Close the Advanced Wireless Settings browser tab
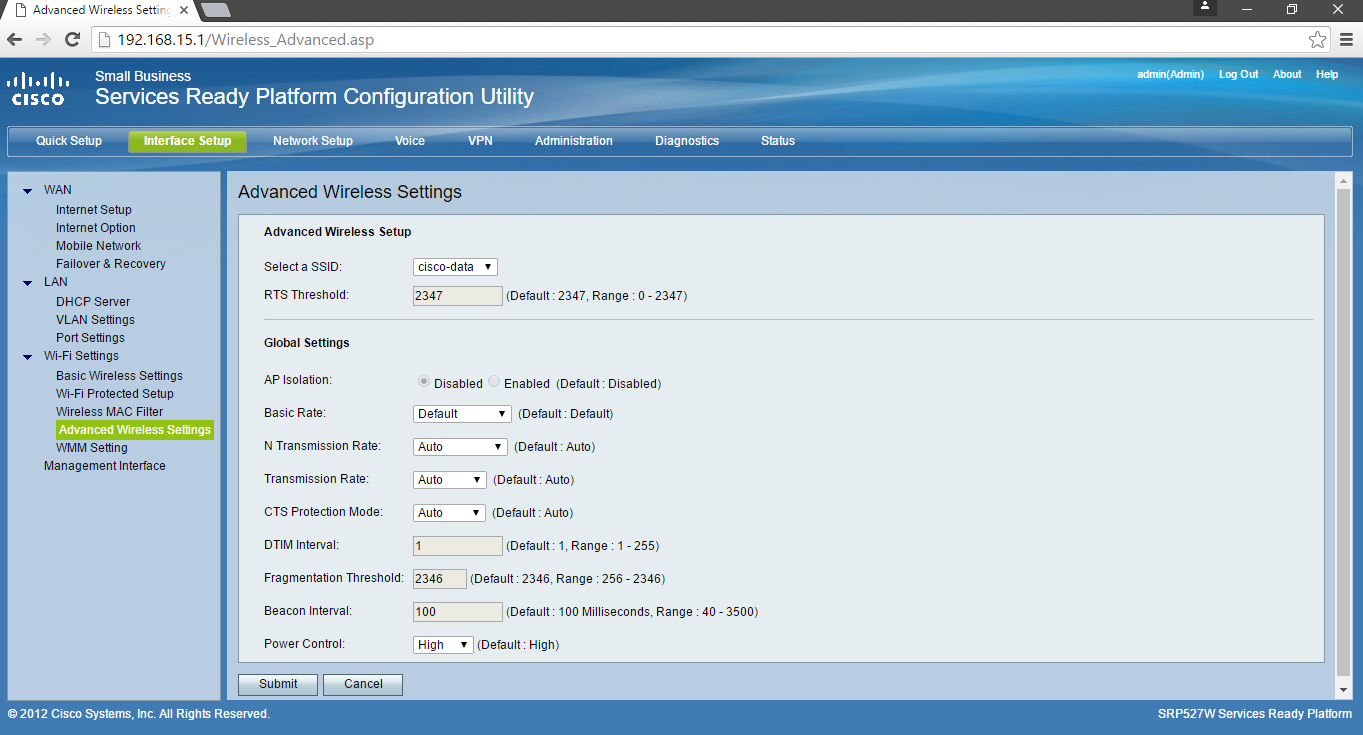The width and height of the screenshot is (1363, 735). point(183,10)
